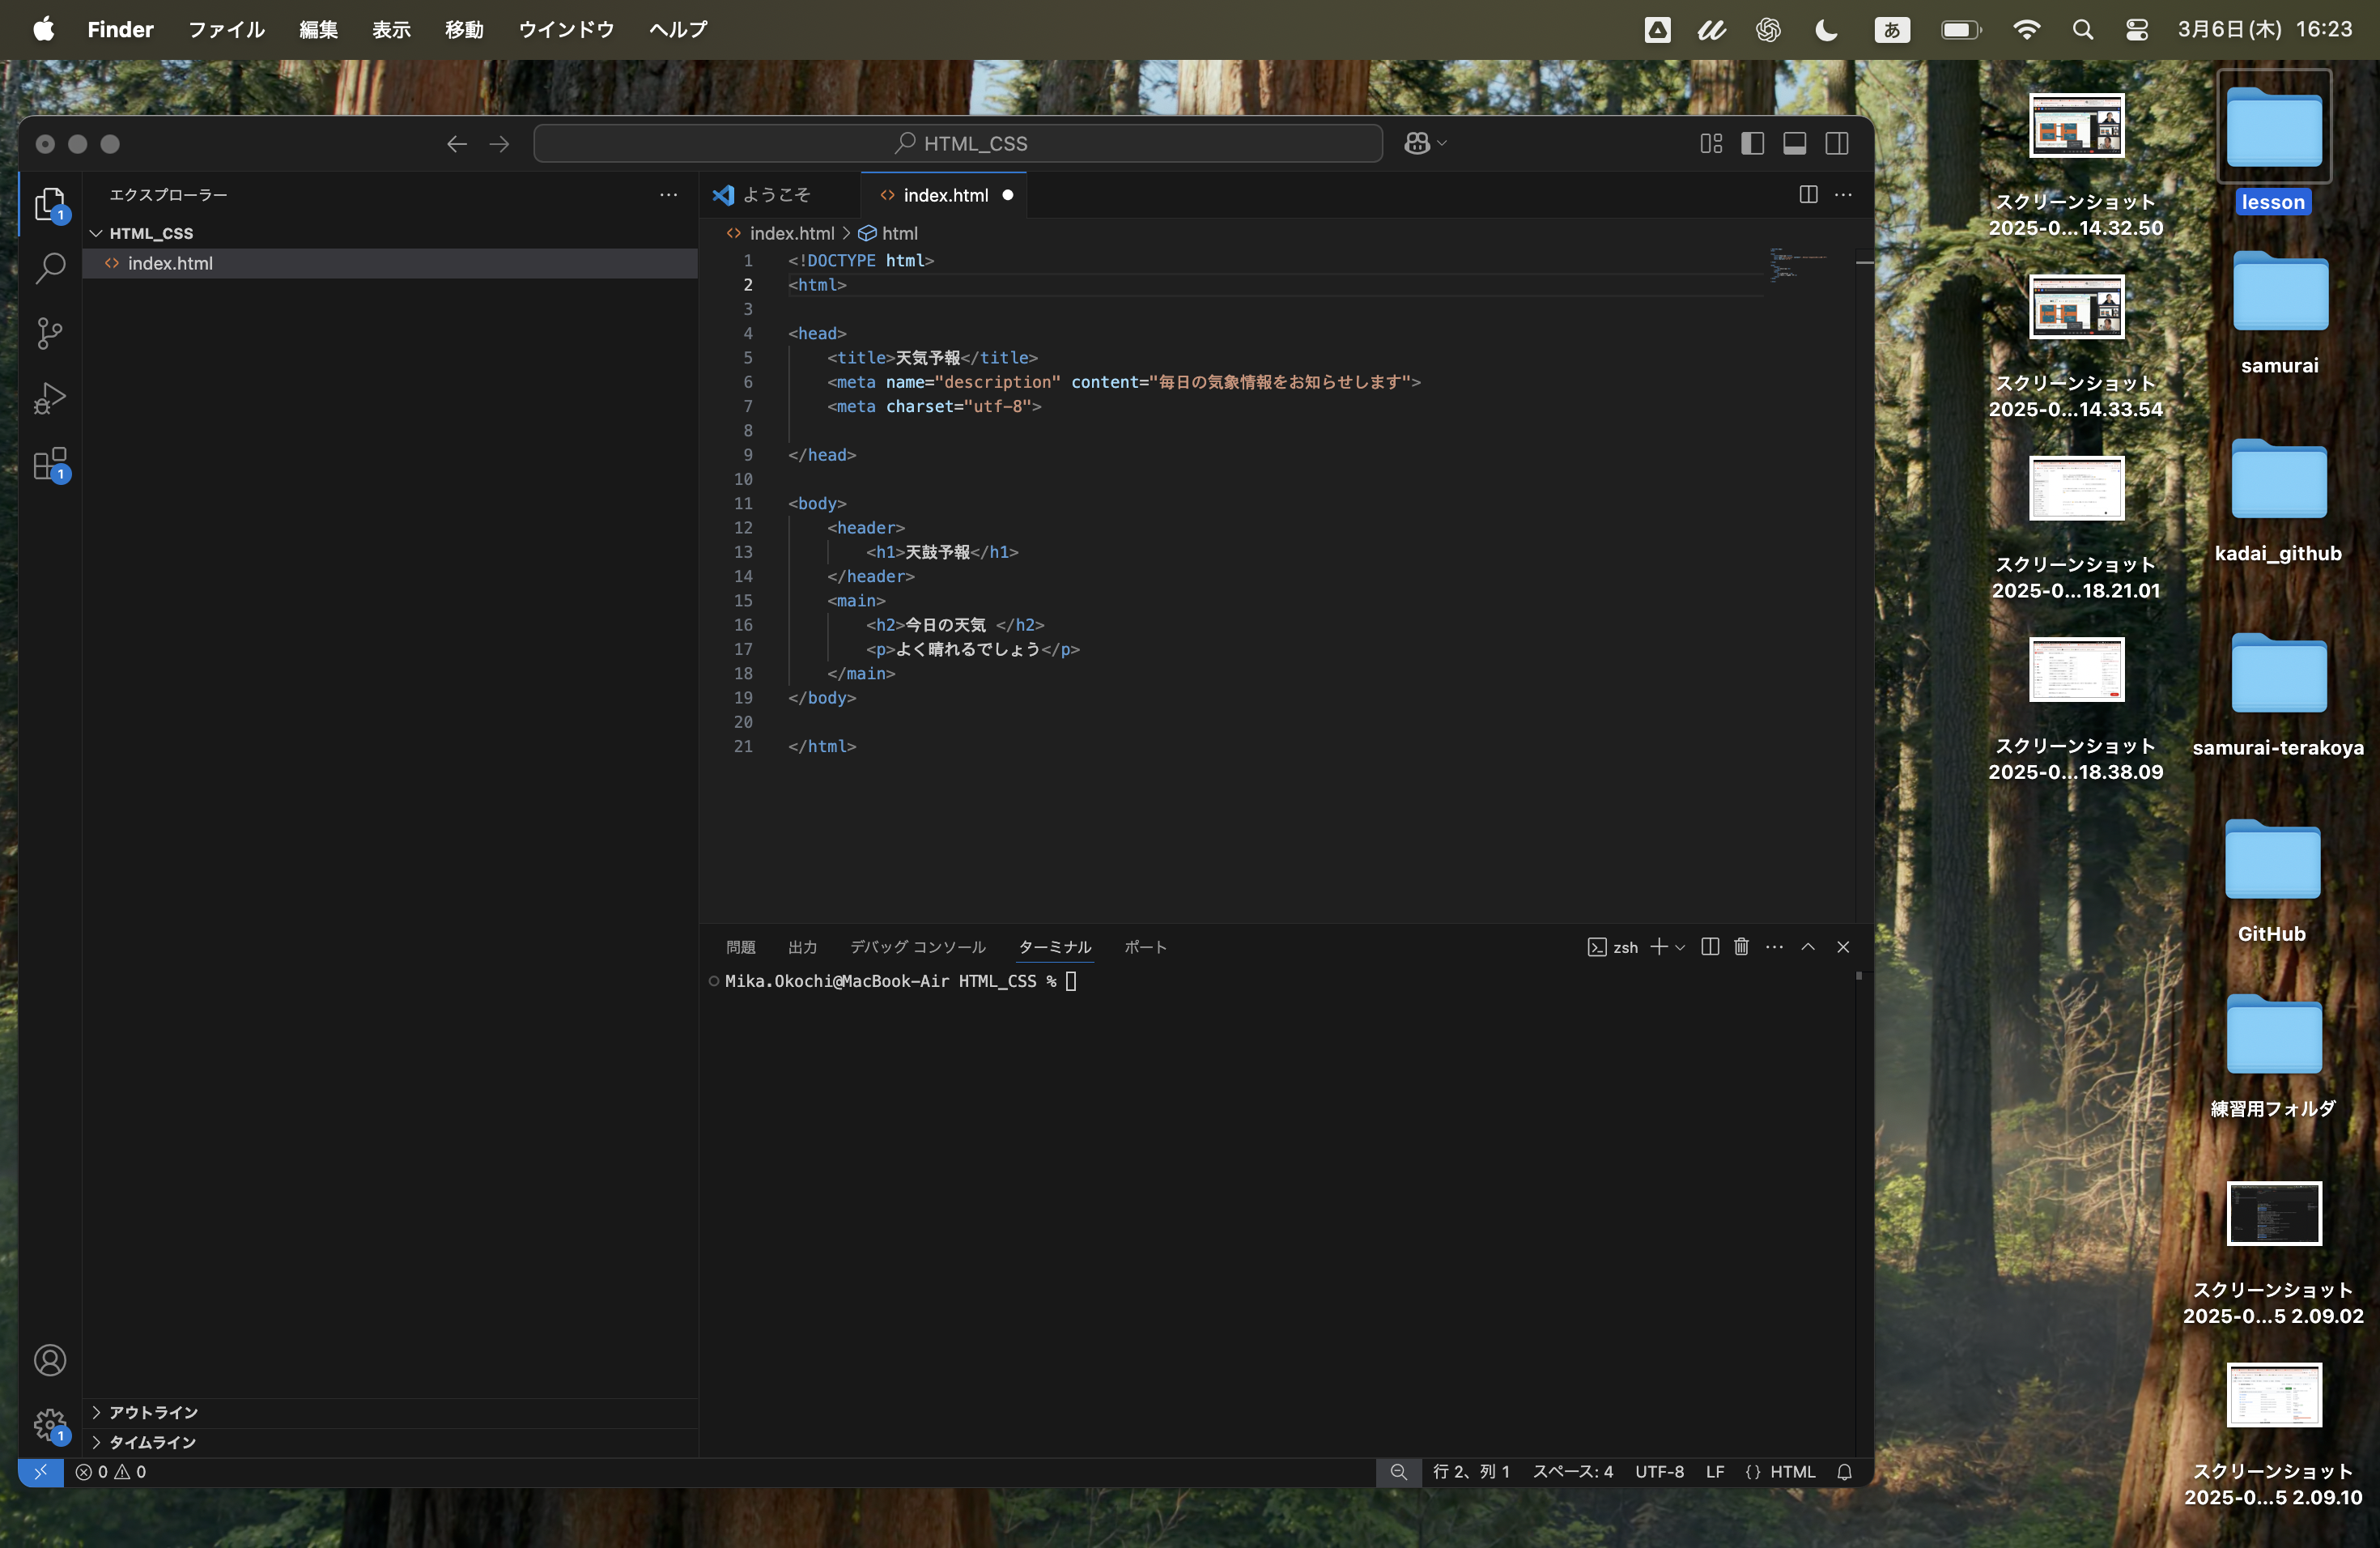Open the 出力 panel tab
The height and width of the screenshot is (1548, 2380).
click(x=802, y=947)
